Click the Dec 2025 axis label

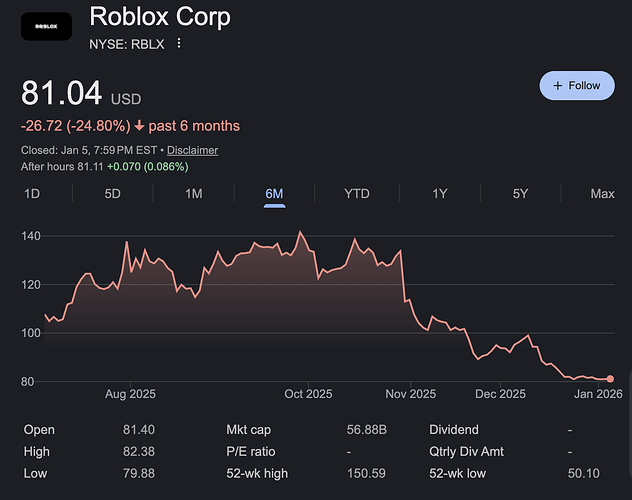[x=500, y=394]
